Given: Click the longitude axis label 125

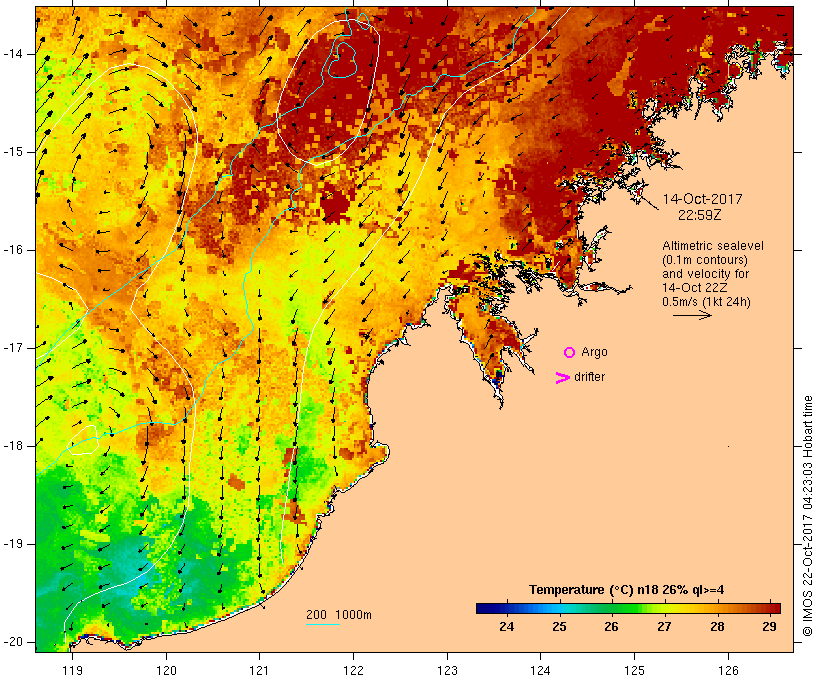Looking at the screenshot, I should (634, 671).
